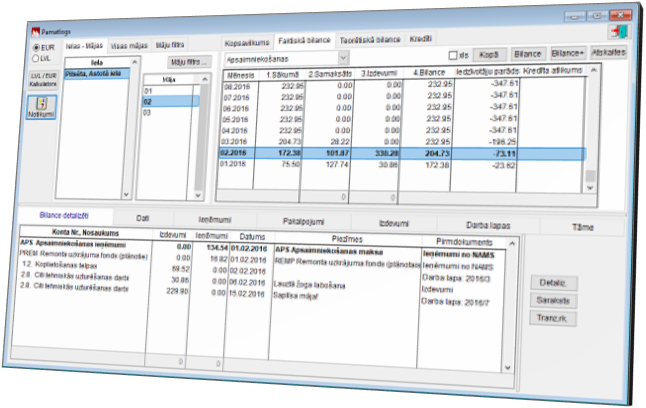This screenshot has width=646, height=408.
Task: Select the EUR currency radio button
Action: [x=37, y=47]
